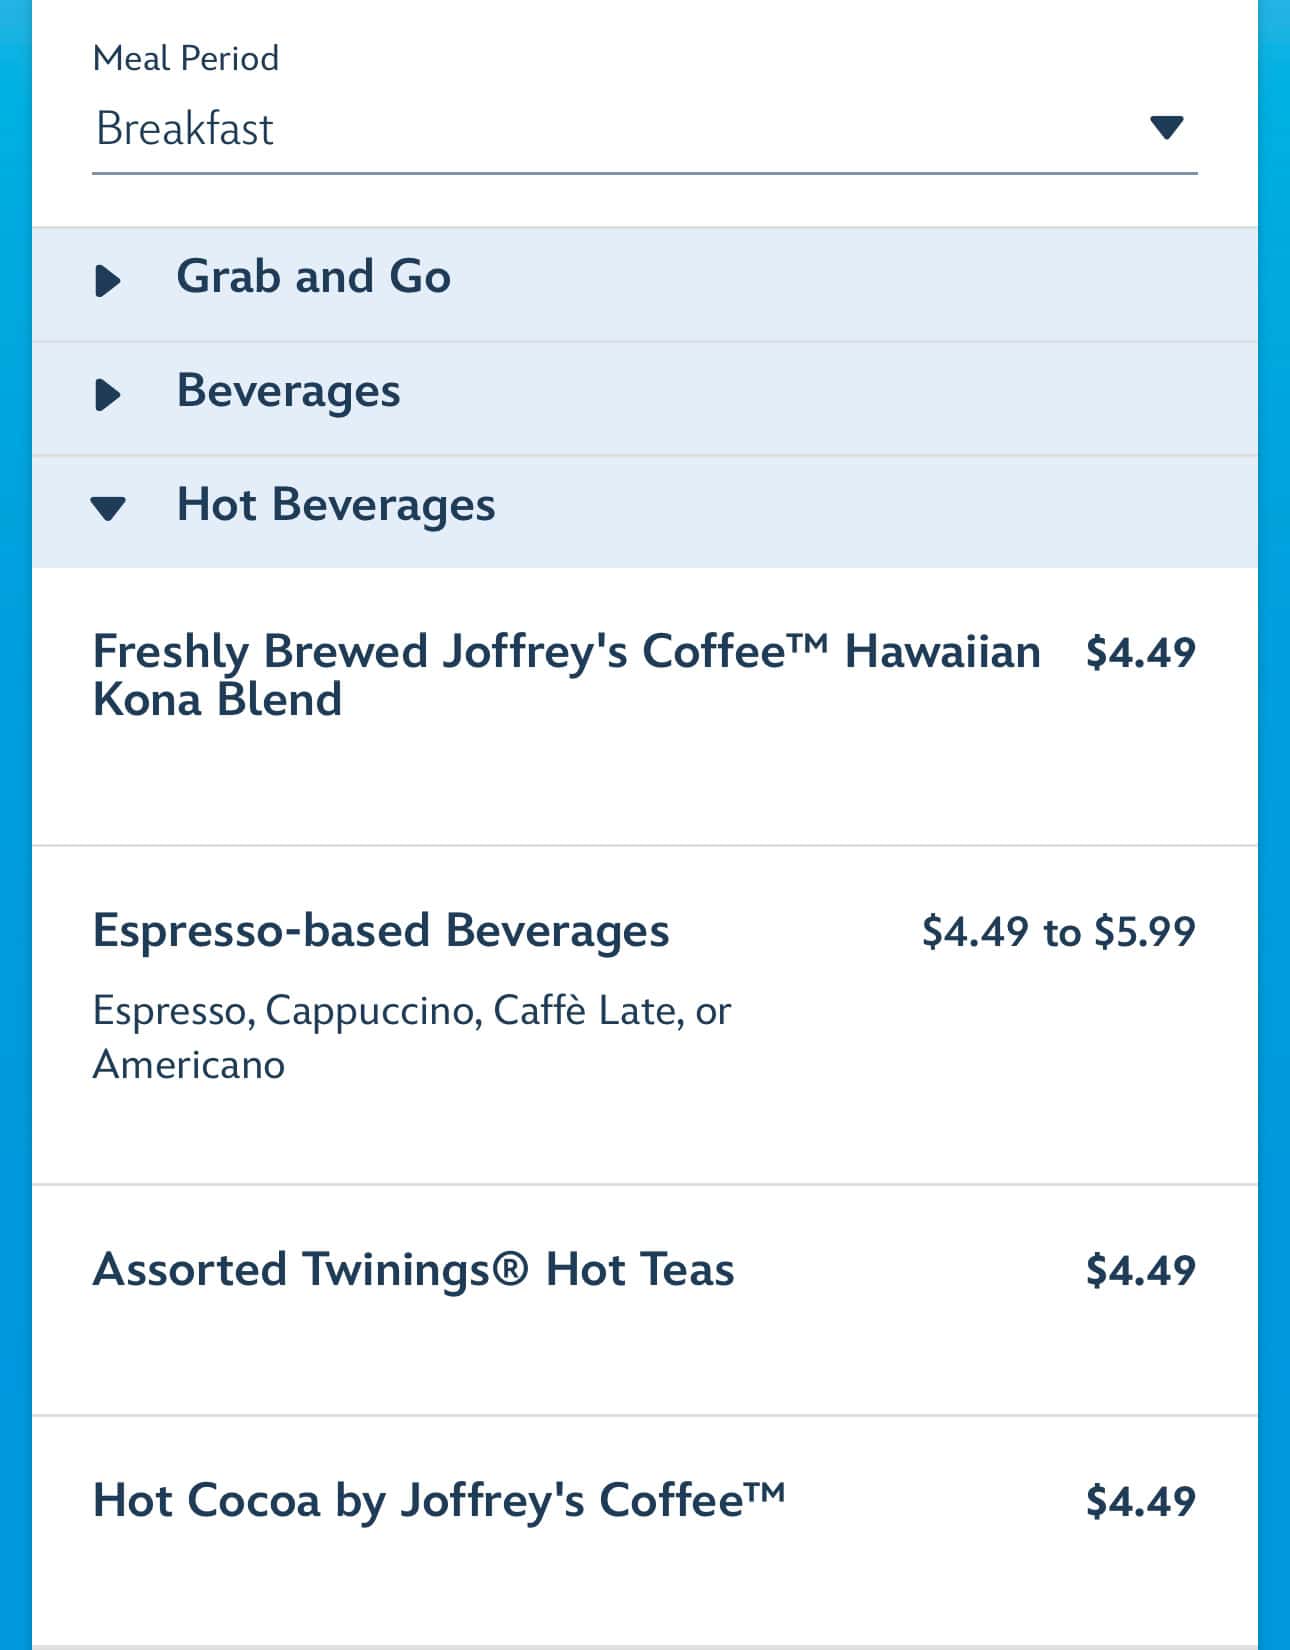Tap the word Americano in espresso description
This screenshot has width=1290, height=1650.
189,1064
